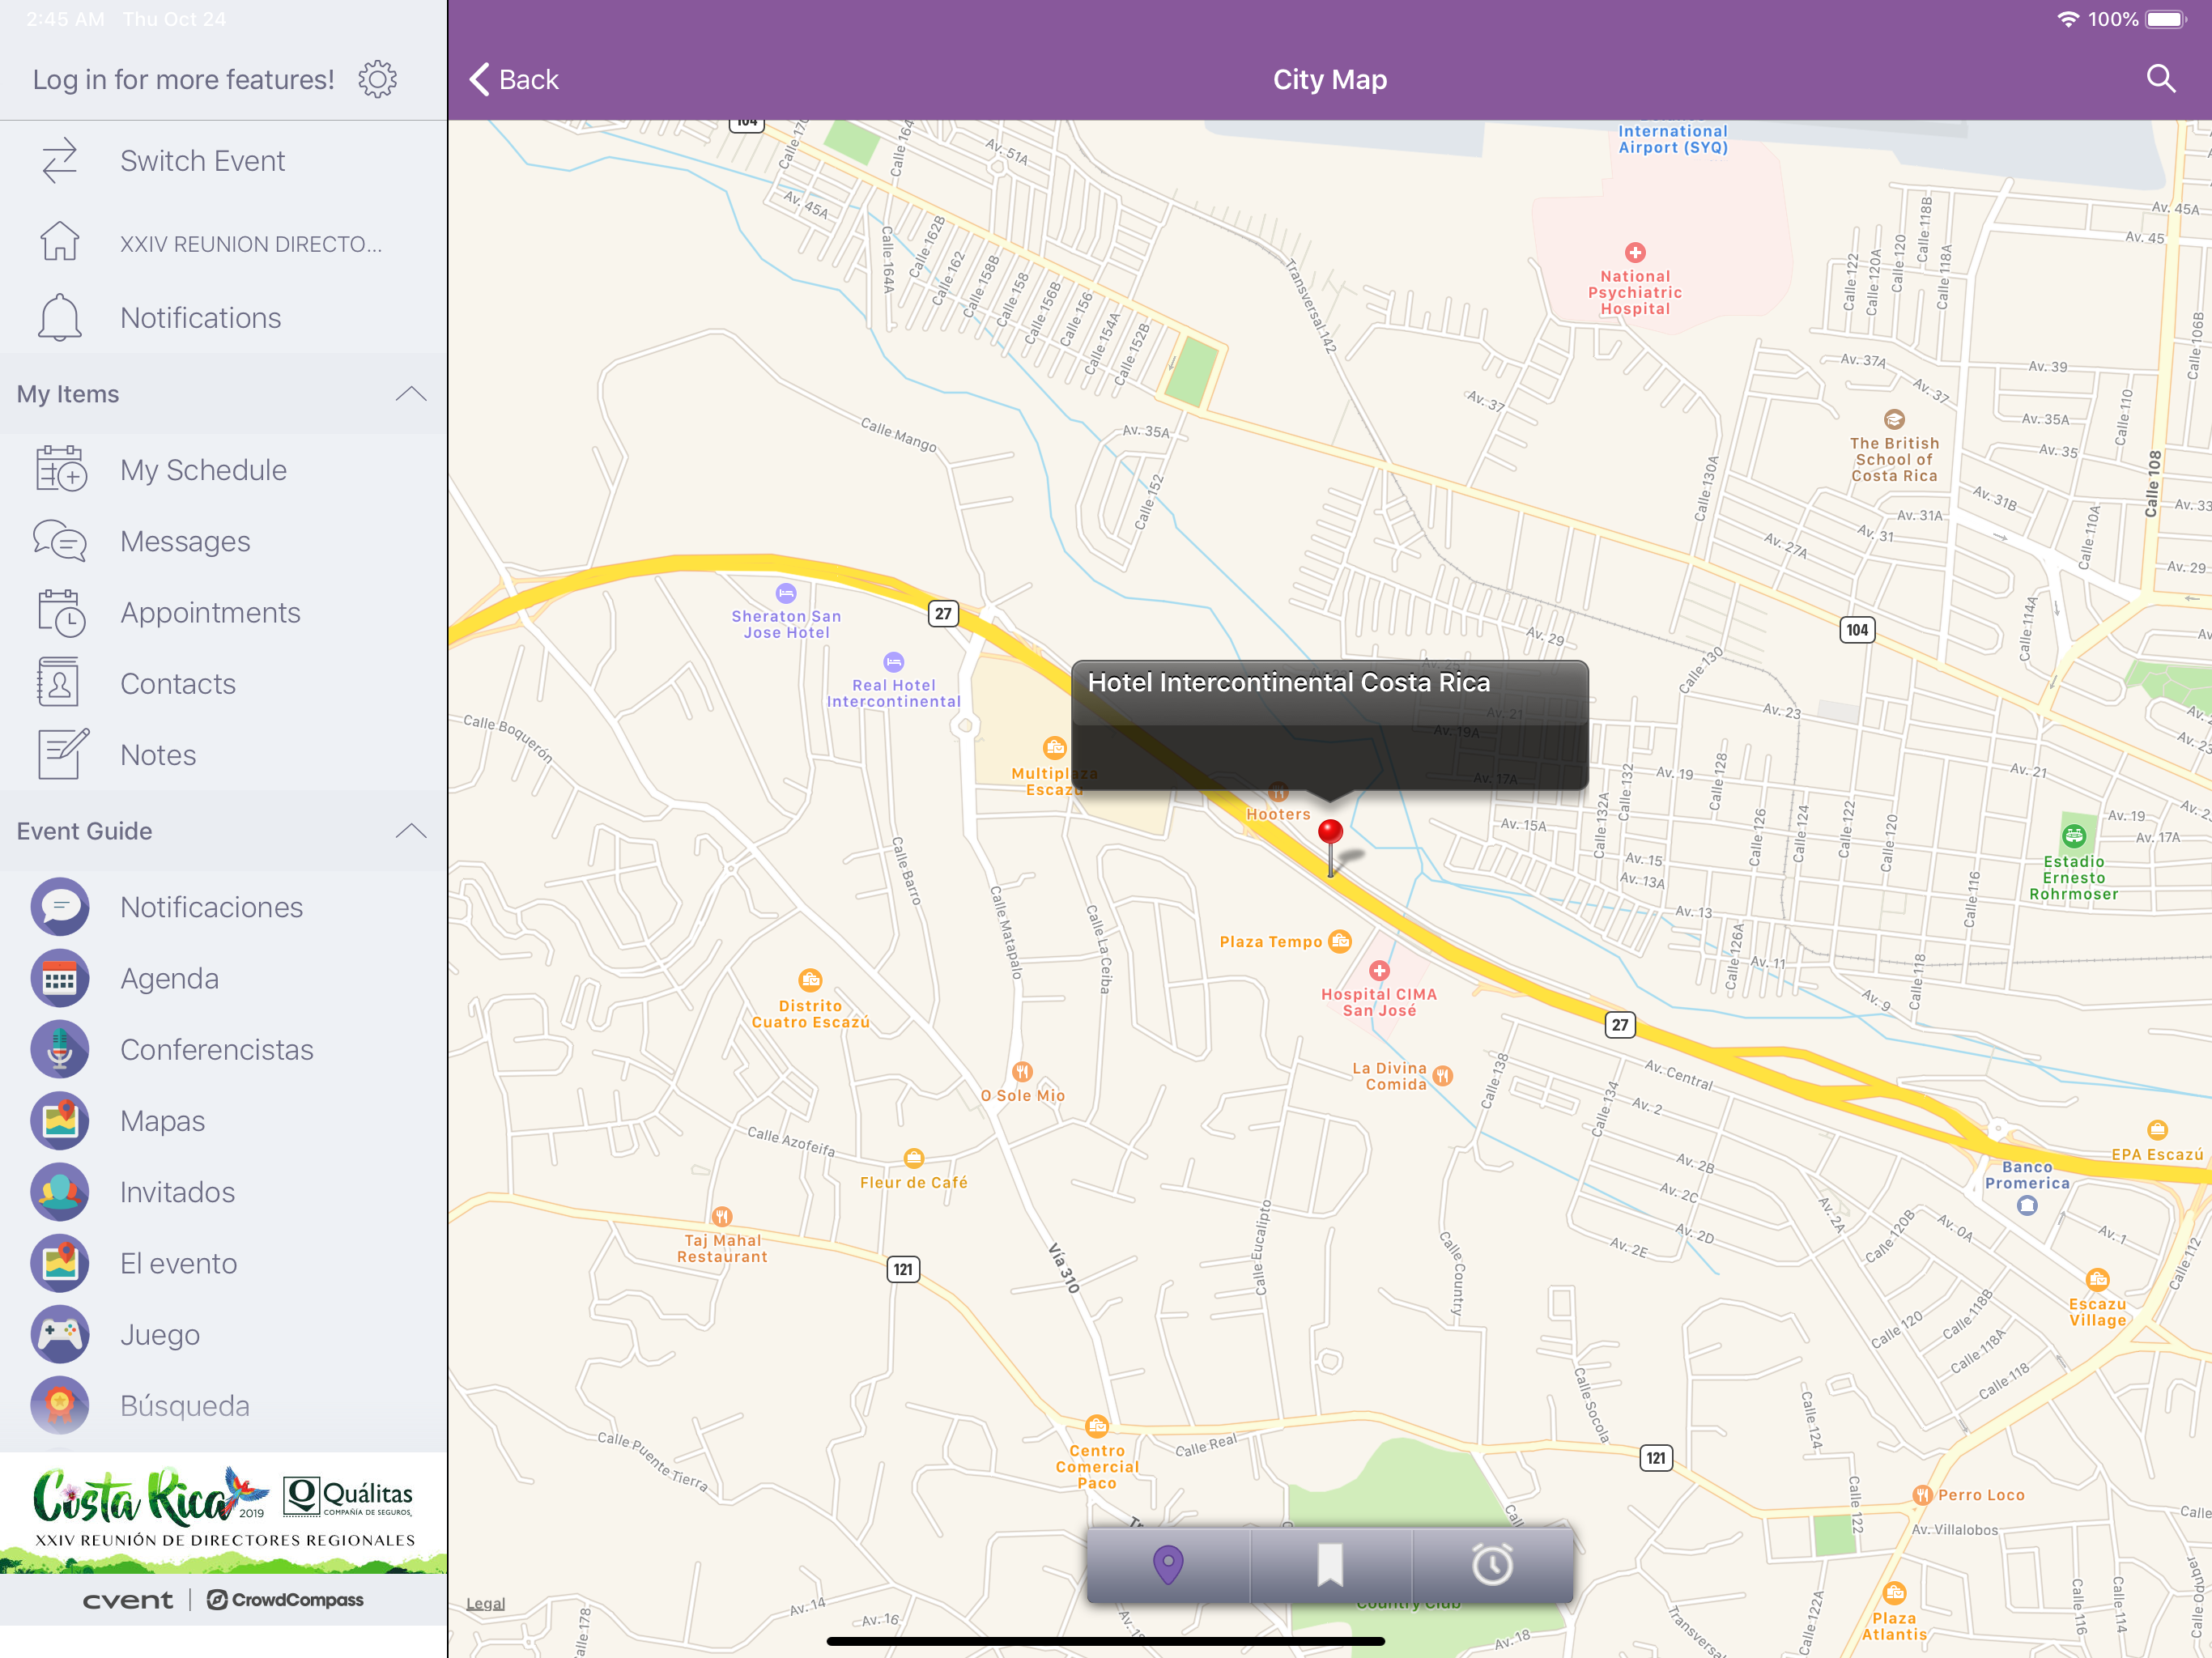This screenshot has height=1658, width=2212.
Task: Open Juego in Event Guide
Action: point(223,1334)
